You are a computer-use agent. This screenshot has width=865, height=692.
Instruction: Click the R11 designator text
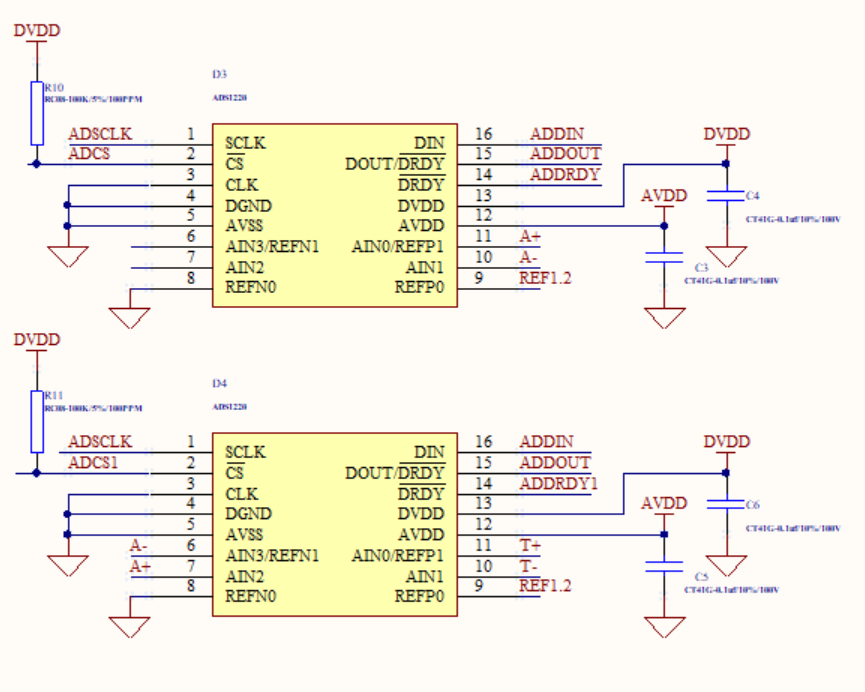click(x=54, y=396)
